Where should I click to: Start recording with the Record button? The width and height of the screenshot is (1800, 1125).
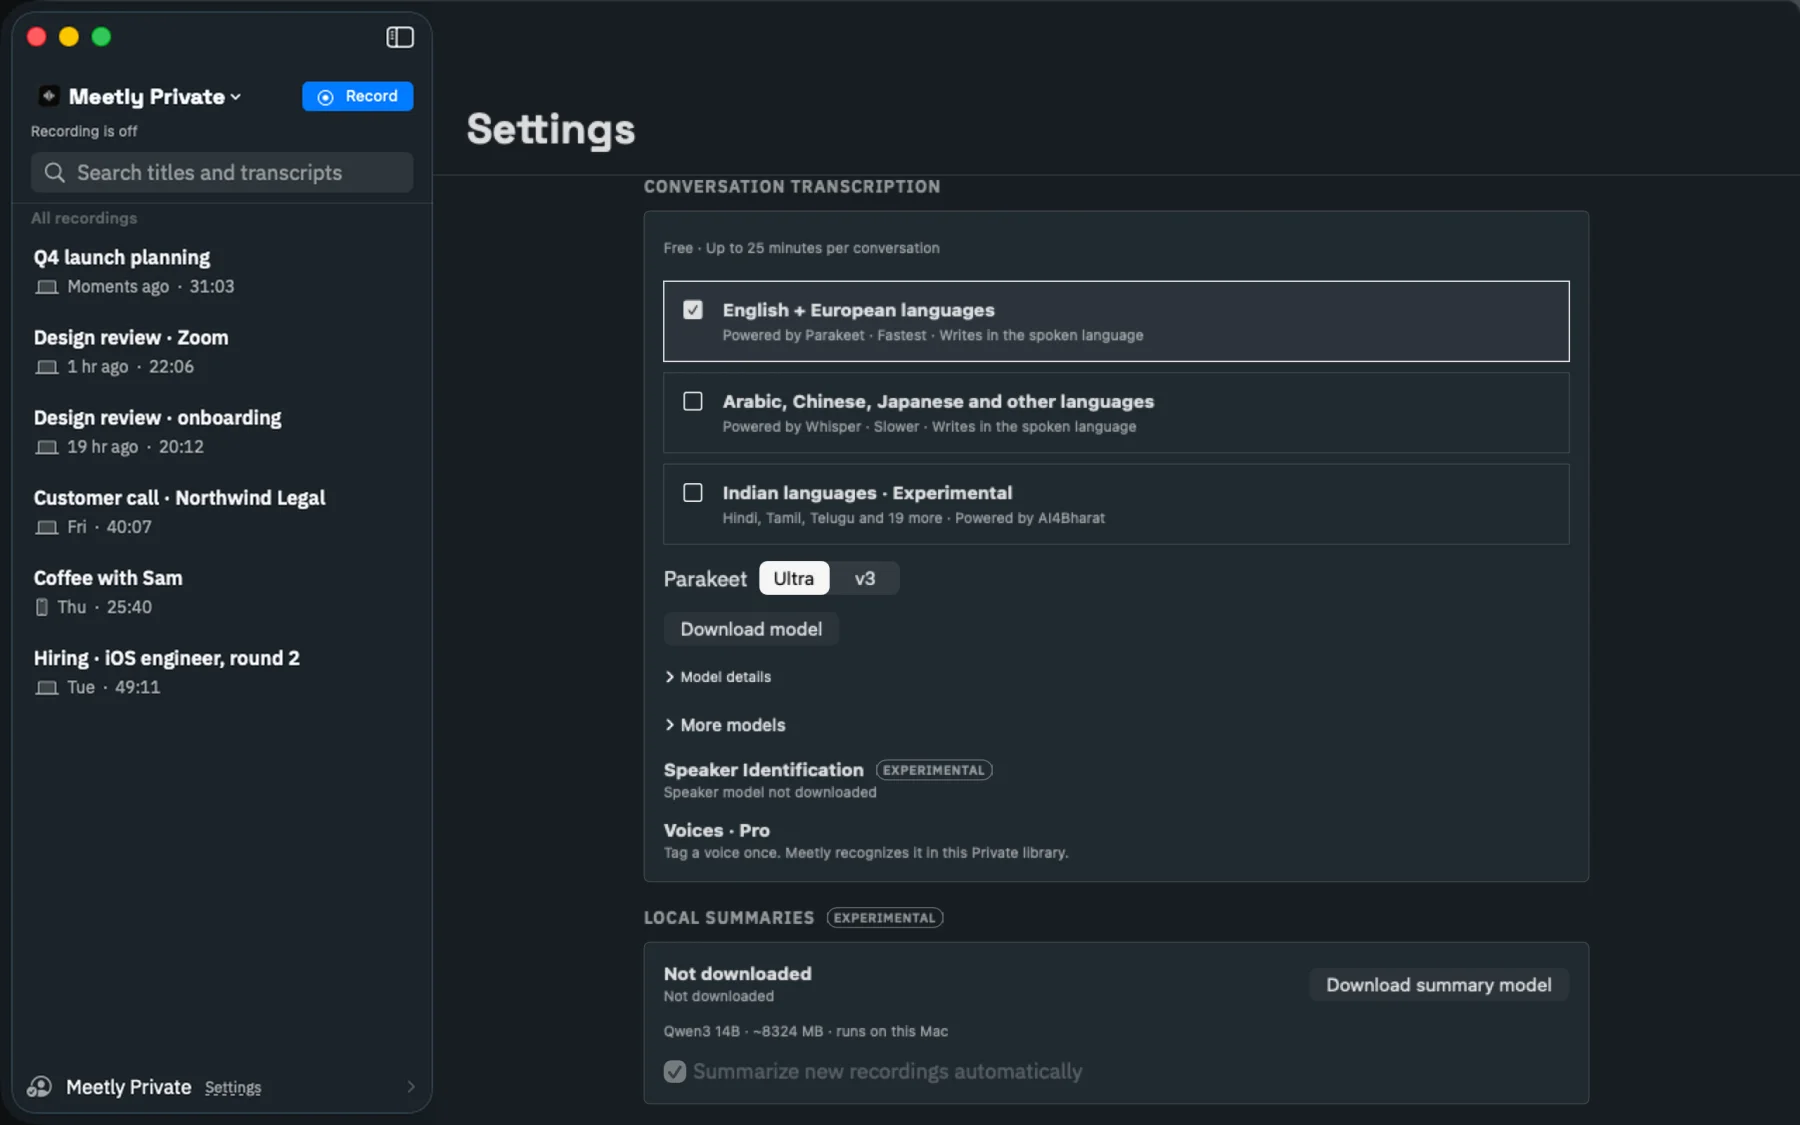coord(357,96)
